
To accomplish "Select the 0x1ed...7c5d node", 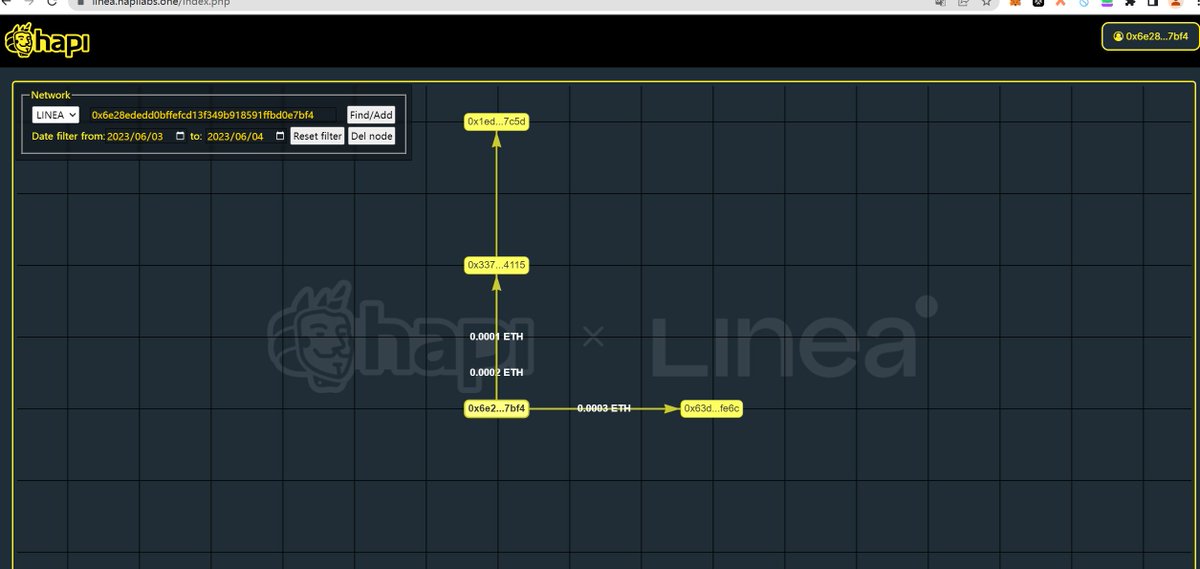I will point(496,121).
